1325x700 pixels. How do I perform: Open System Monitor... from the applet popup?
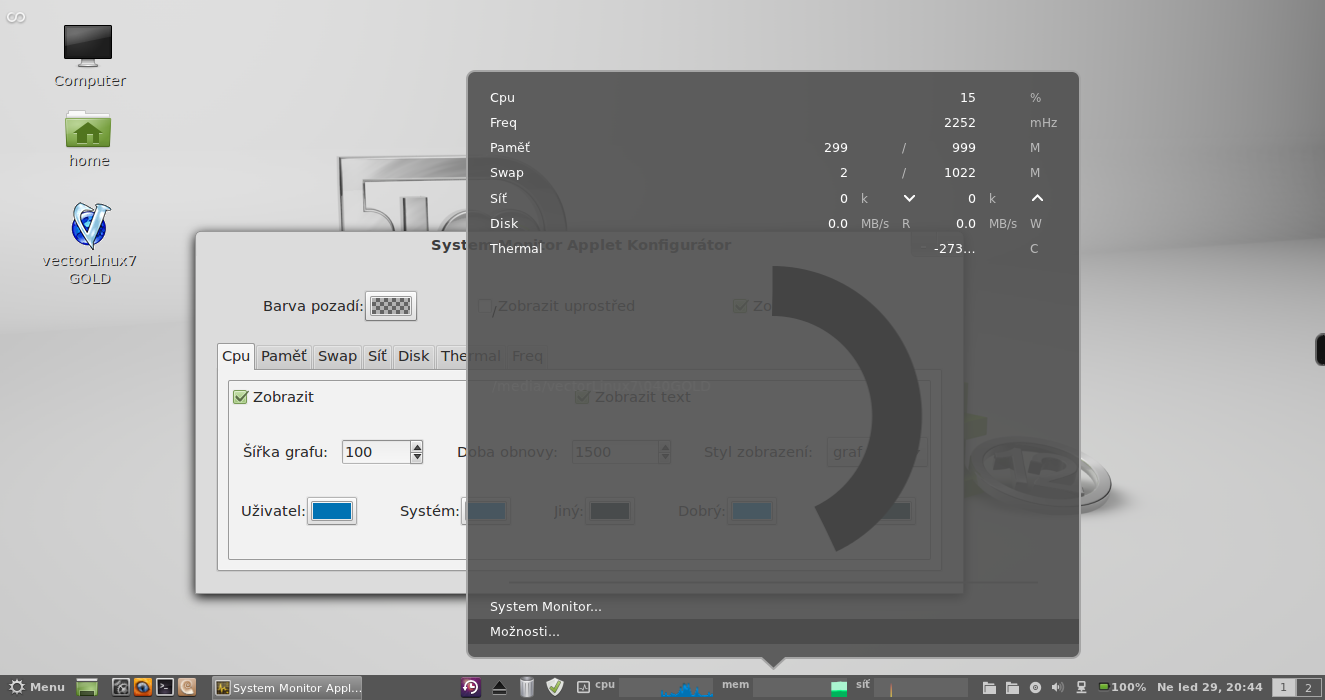pos(773,607)
